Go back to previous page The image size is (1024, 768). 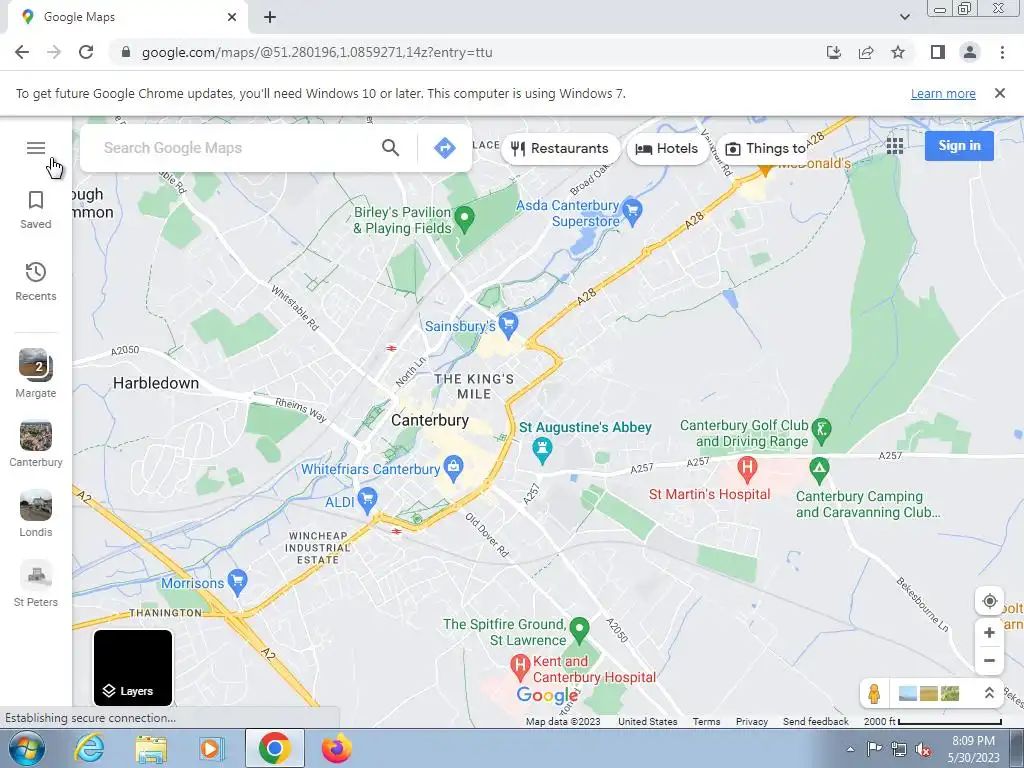click(x=22, y=52)
